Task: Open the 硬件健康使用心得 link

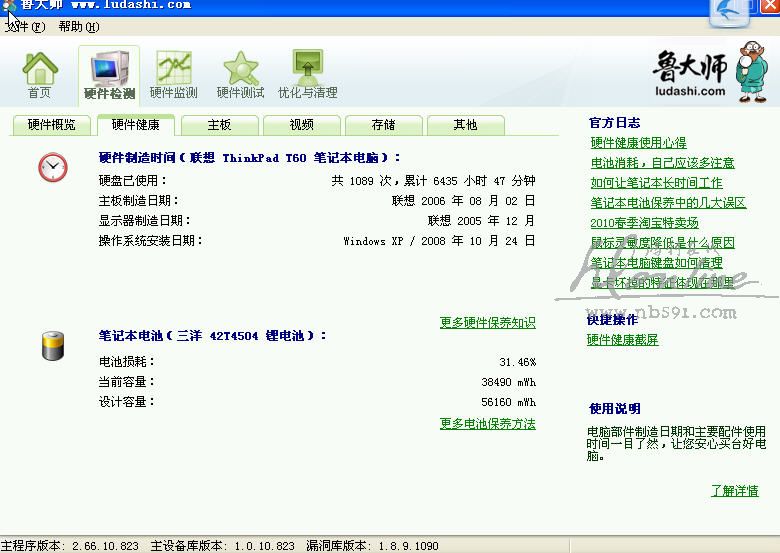Action: tap(638, 143)
